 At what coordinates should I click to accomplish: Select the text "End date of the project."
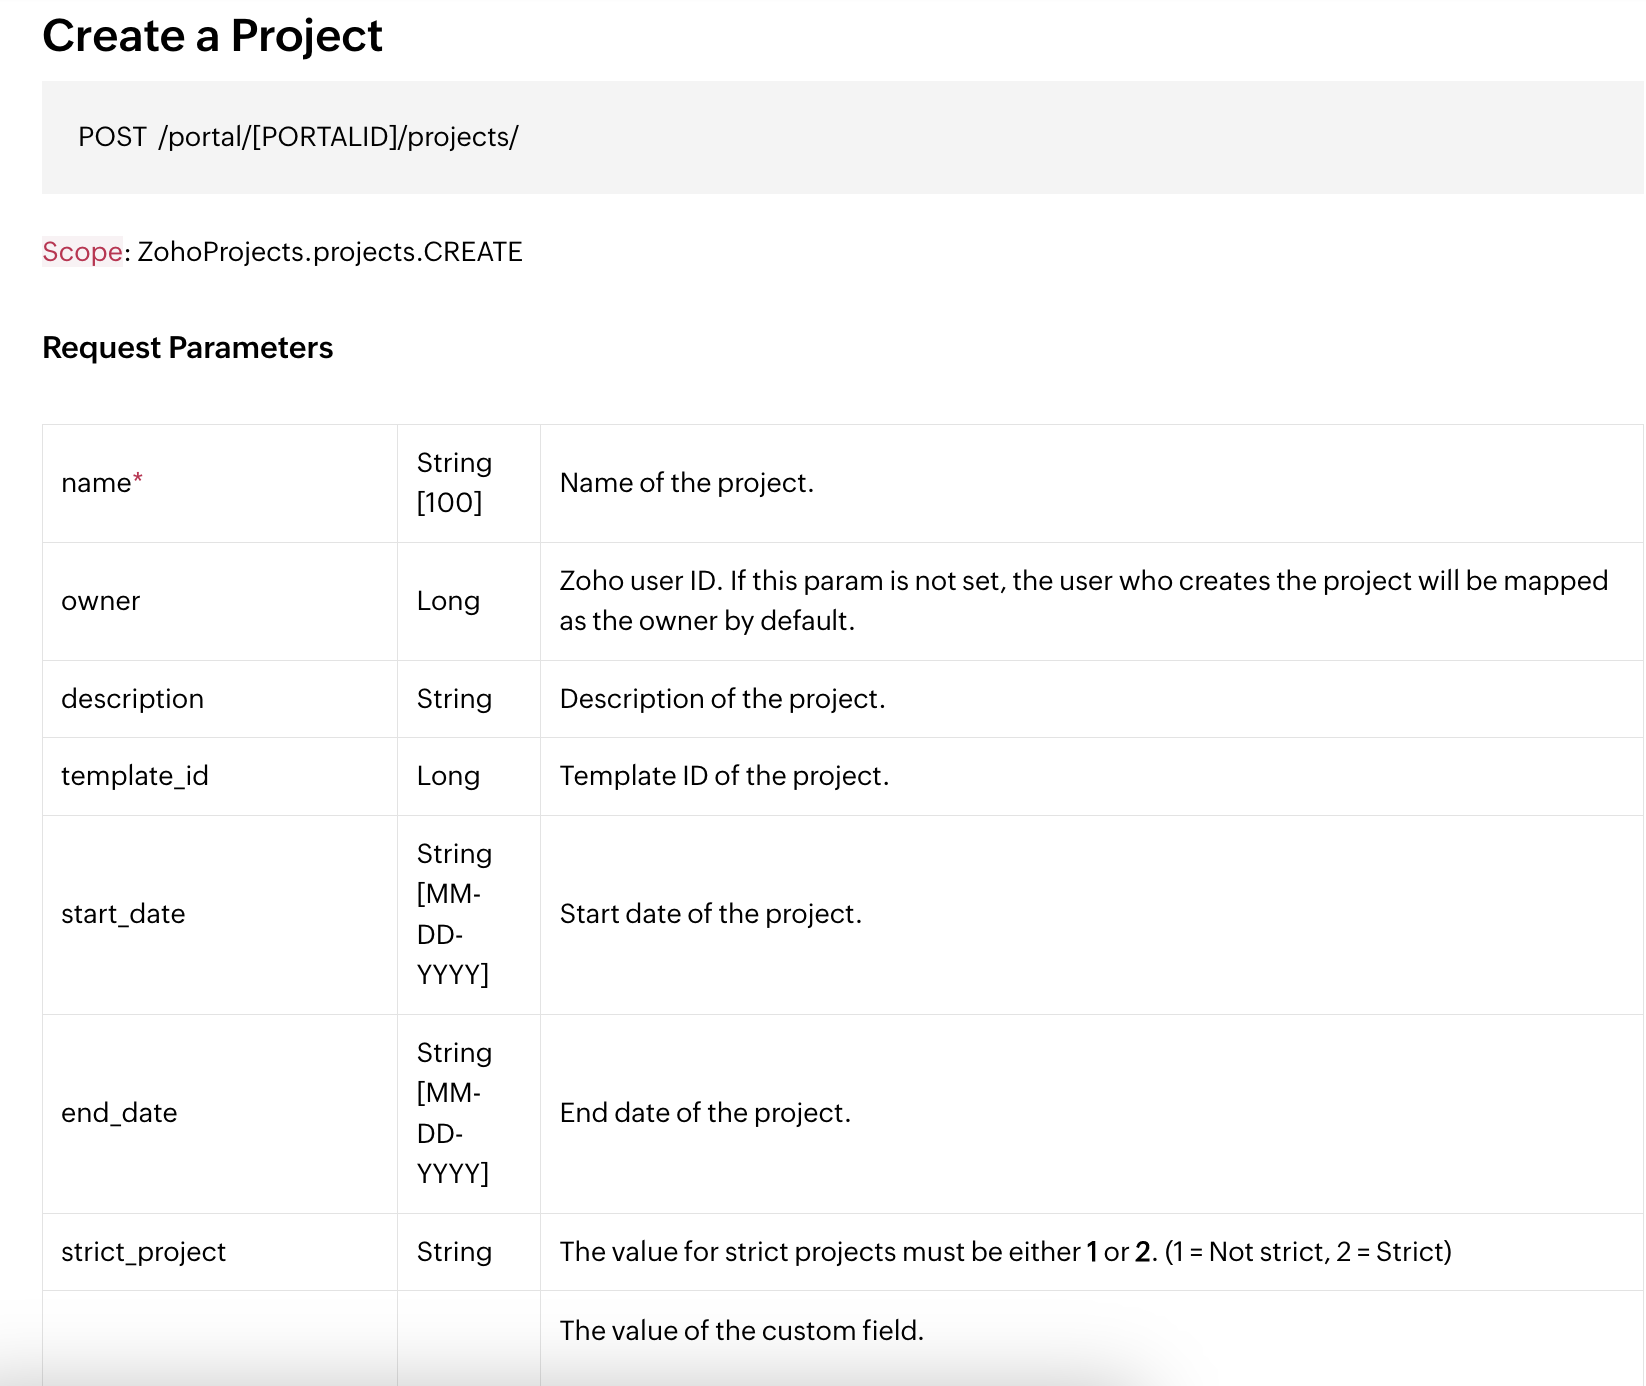click(x=705, y=1113)
